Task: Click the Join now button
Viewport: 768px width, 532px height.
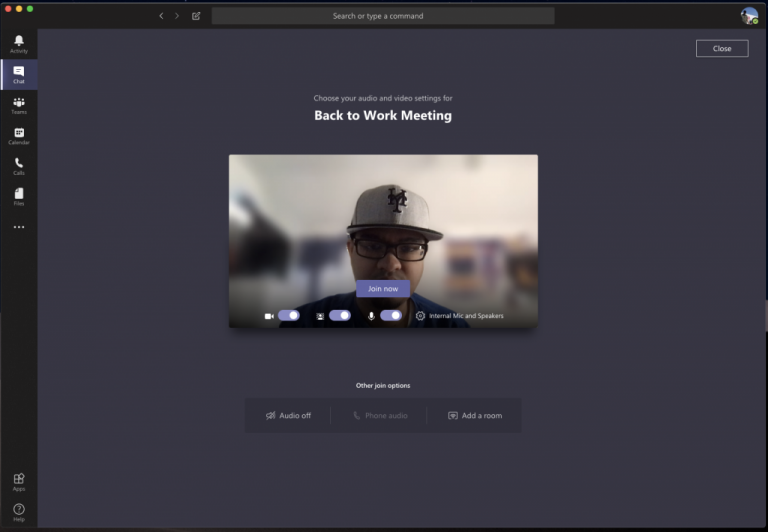Action: point(383,289)
